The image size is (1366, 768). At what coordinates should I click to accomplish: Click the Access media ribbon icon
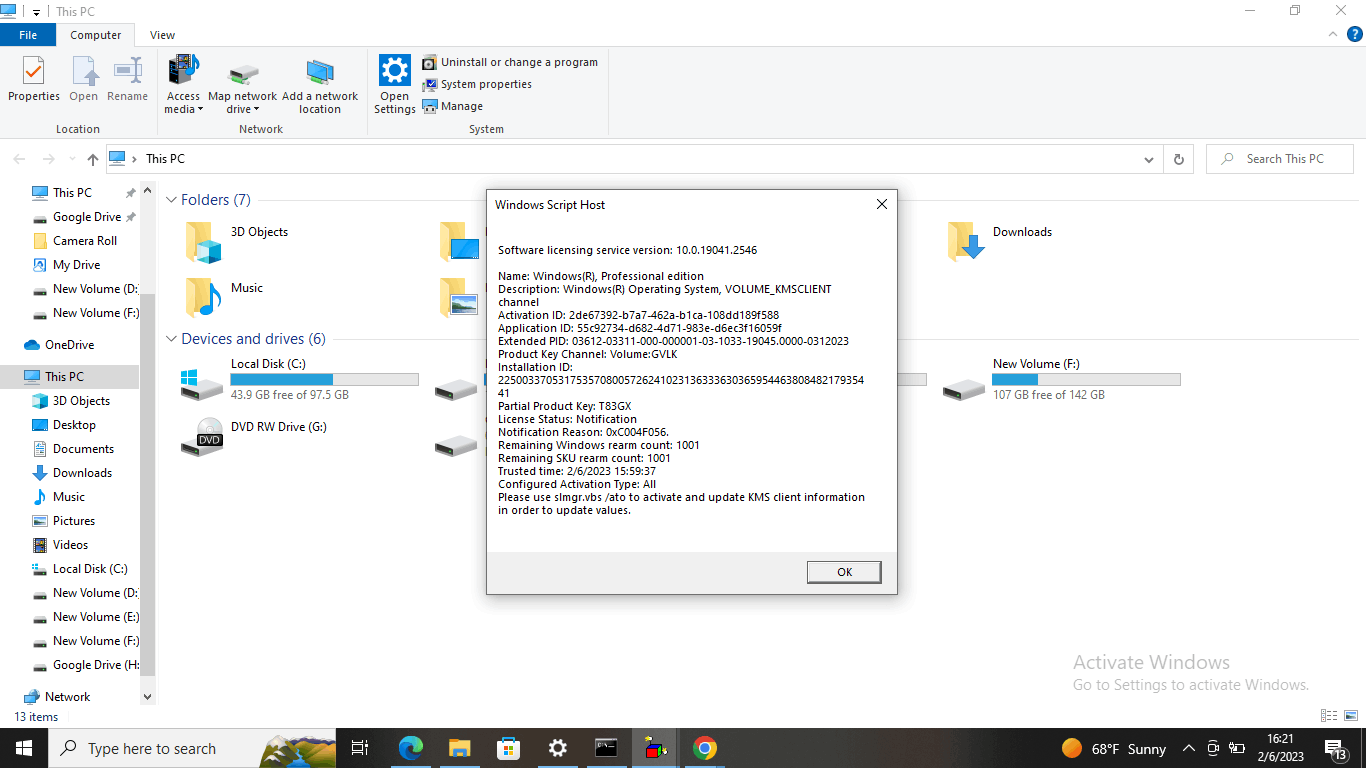(x=183, y=85)
